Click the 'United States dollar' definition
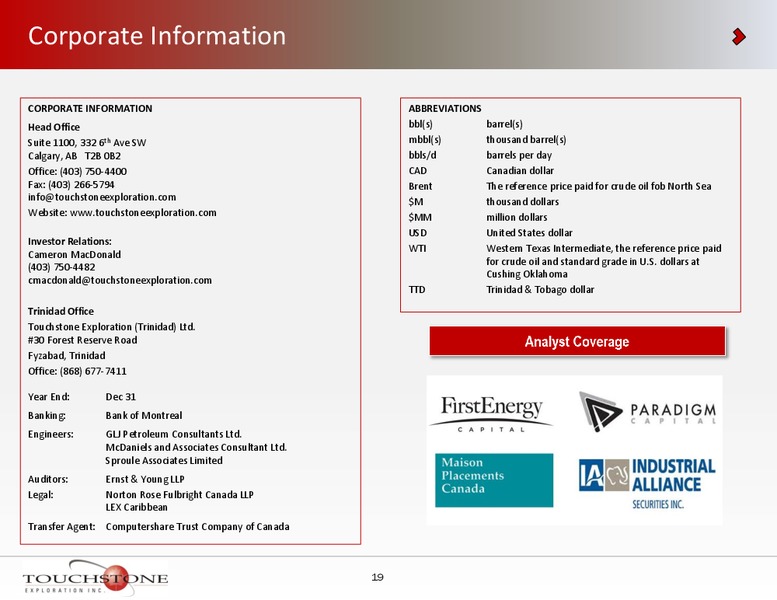The height and width of the screenshot is (600, 777). tap(529, 233)
